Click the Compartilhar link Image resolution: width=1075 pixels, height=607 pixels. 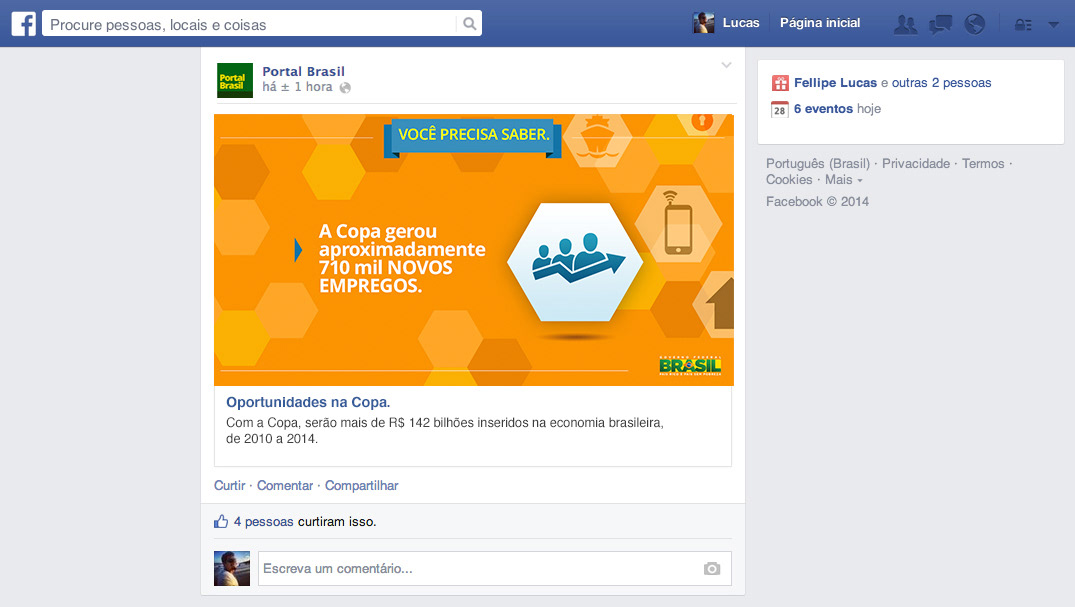[x=361, y=486]
